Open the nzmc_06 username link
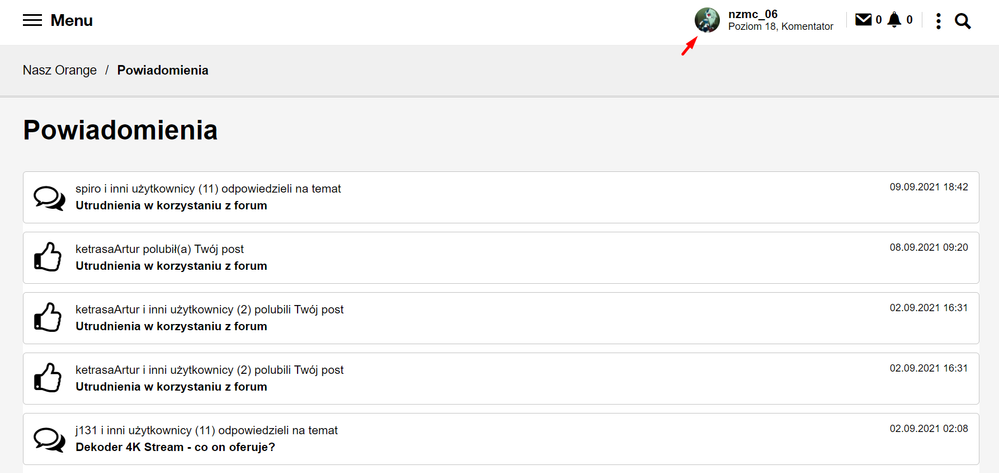 tap(753, 14)
